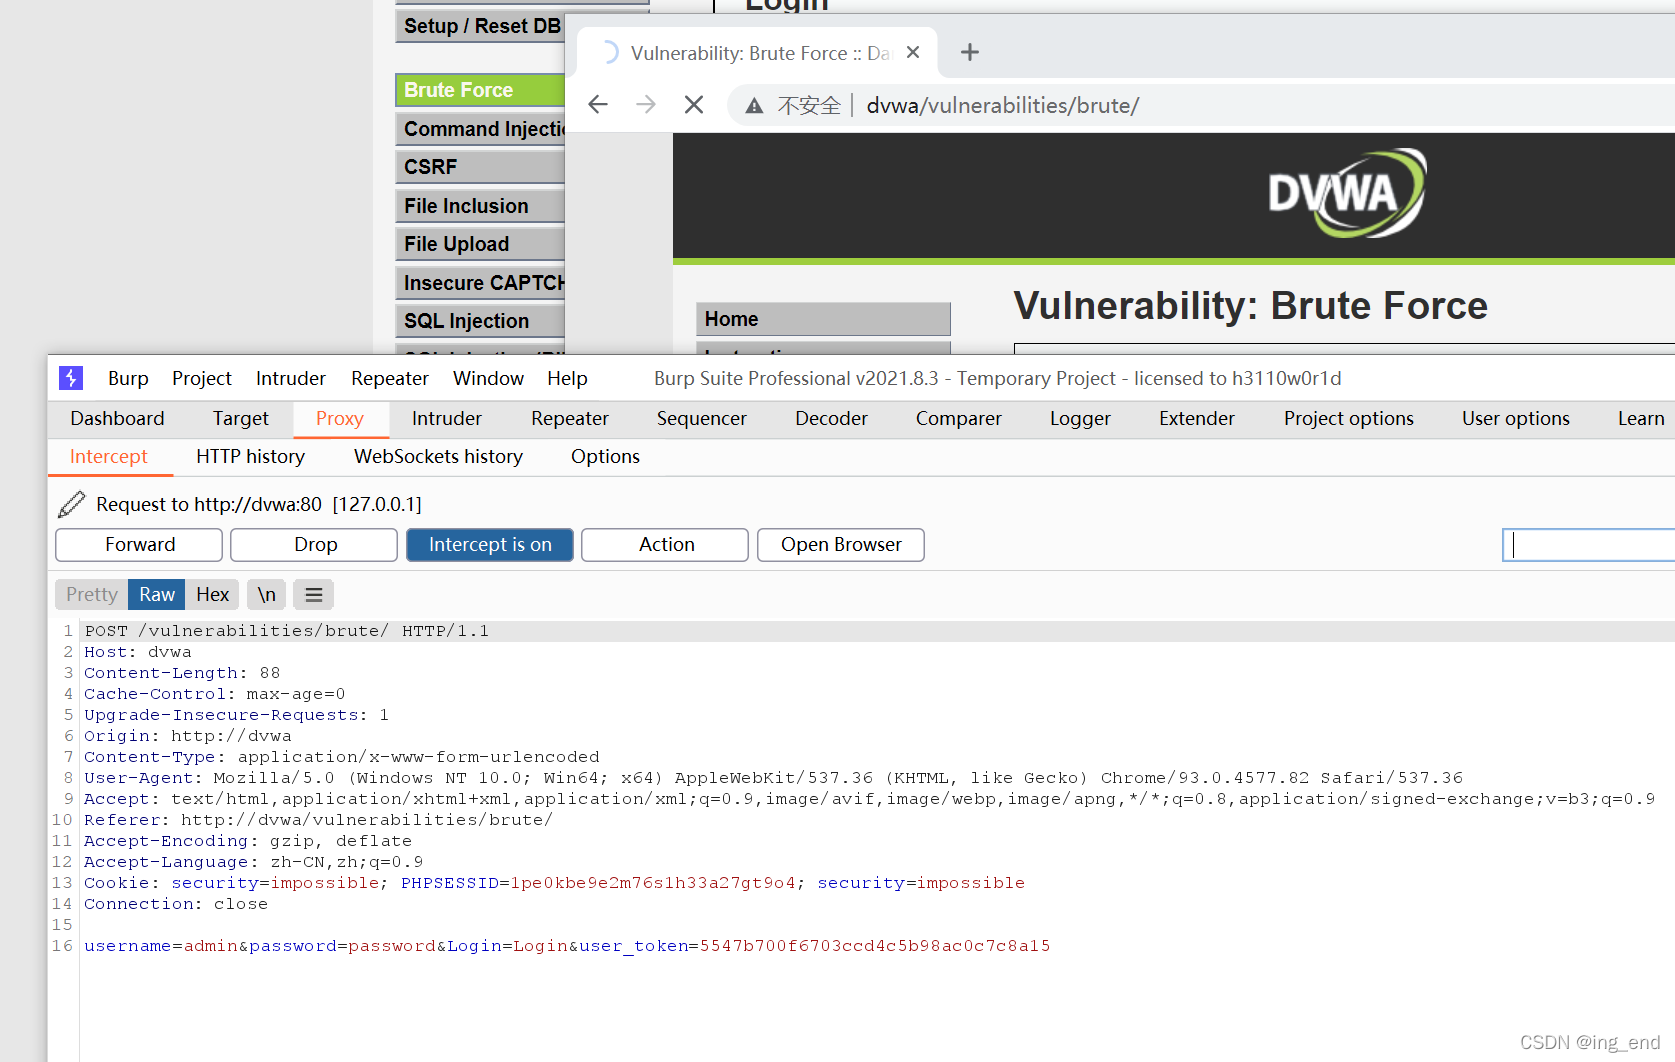Image resolution: width=1675 pixels, height=1062 pixels.
Task: Select the Proxy tab
Action: click(340, 419)
